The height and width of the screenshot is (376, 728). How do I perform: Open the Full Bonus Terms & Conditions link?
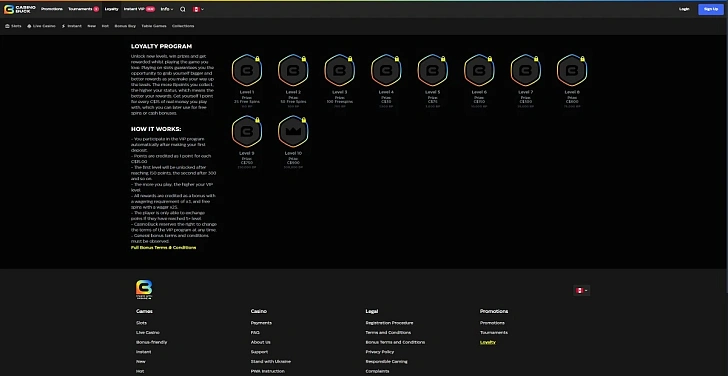pyautogui.click(x=163, y=248)
